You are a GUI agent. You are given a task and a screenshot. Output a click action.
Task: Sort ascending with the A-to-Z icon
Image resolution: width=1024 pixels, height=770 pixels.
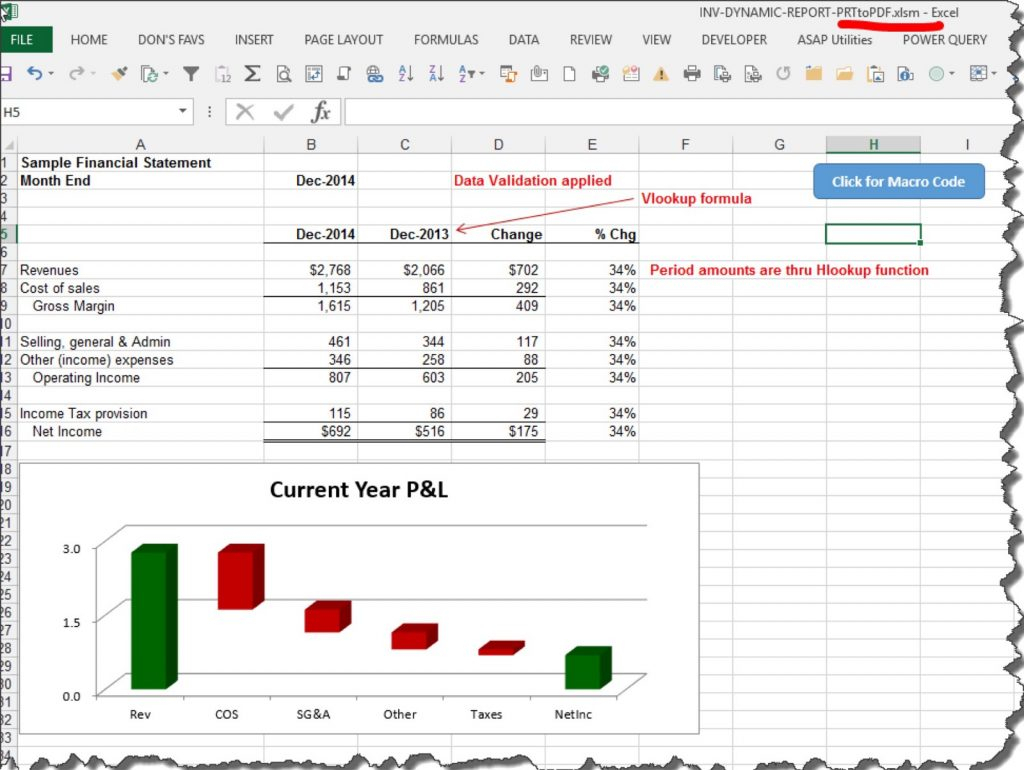click(x=406, y=73)
